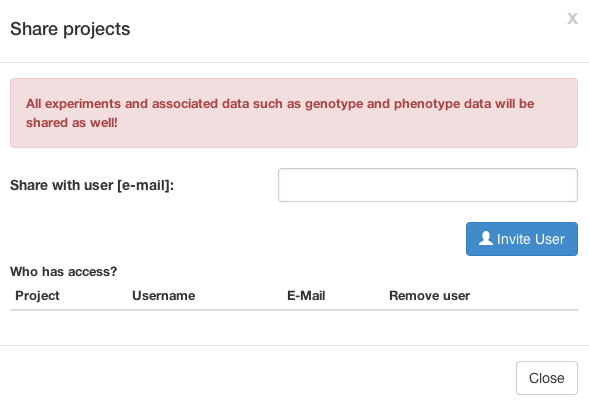Click the Invite User button text
This screenshot has width=589, height=400.
(x=530, y=239)
